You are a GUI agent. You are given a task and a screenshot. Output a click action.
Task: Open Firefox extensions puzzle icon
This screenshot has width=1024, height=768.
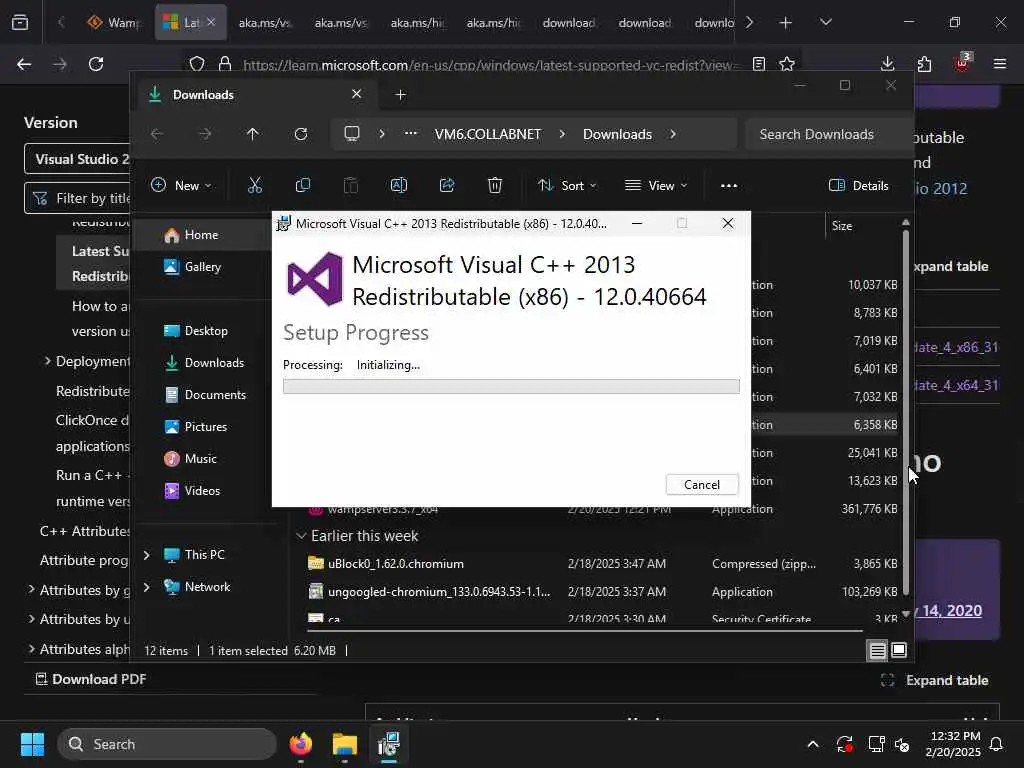[924, 64]
